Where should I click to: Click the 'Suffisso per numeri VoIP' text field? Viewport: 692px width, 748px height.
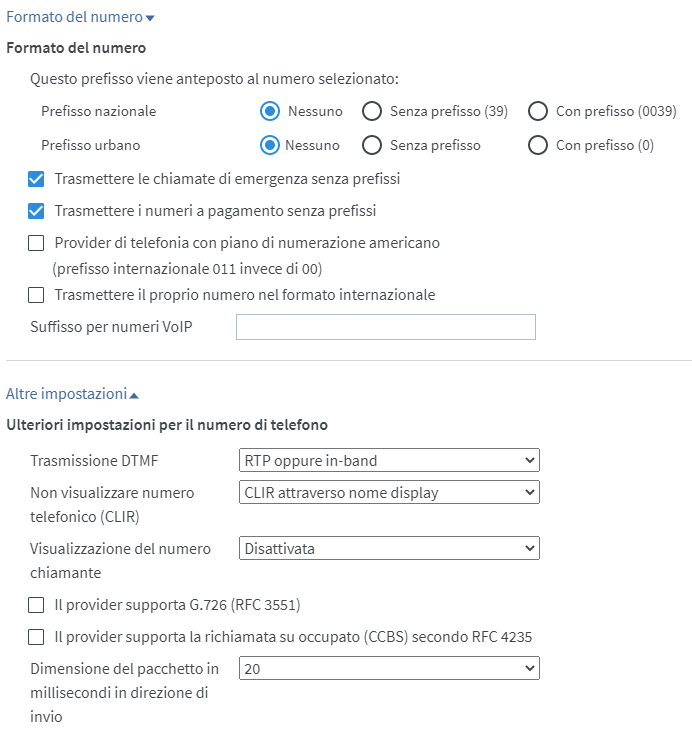pos(386,327)
